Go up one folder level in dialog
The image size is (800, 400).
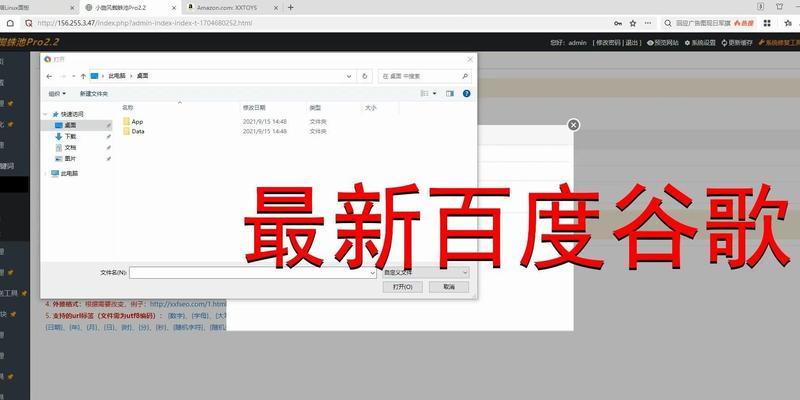click(83, 76)
